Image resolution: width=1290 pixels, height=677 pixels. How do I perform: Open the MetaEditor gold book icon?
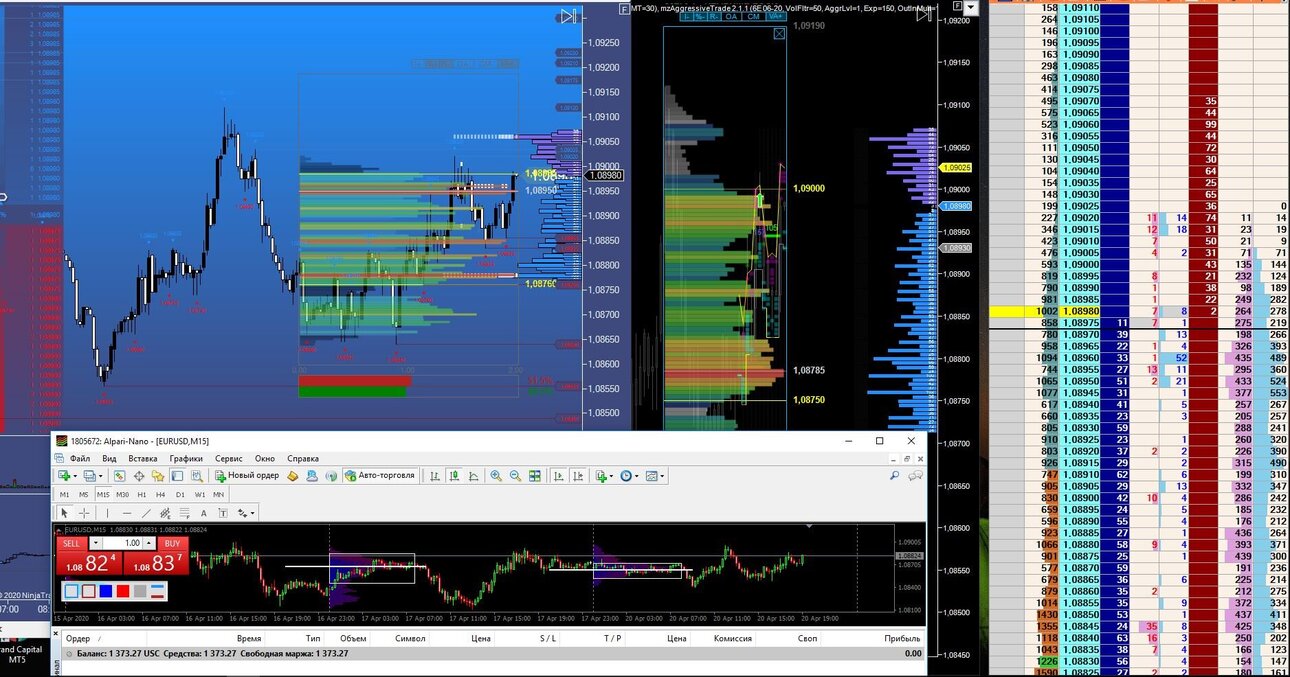(293, 475)
